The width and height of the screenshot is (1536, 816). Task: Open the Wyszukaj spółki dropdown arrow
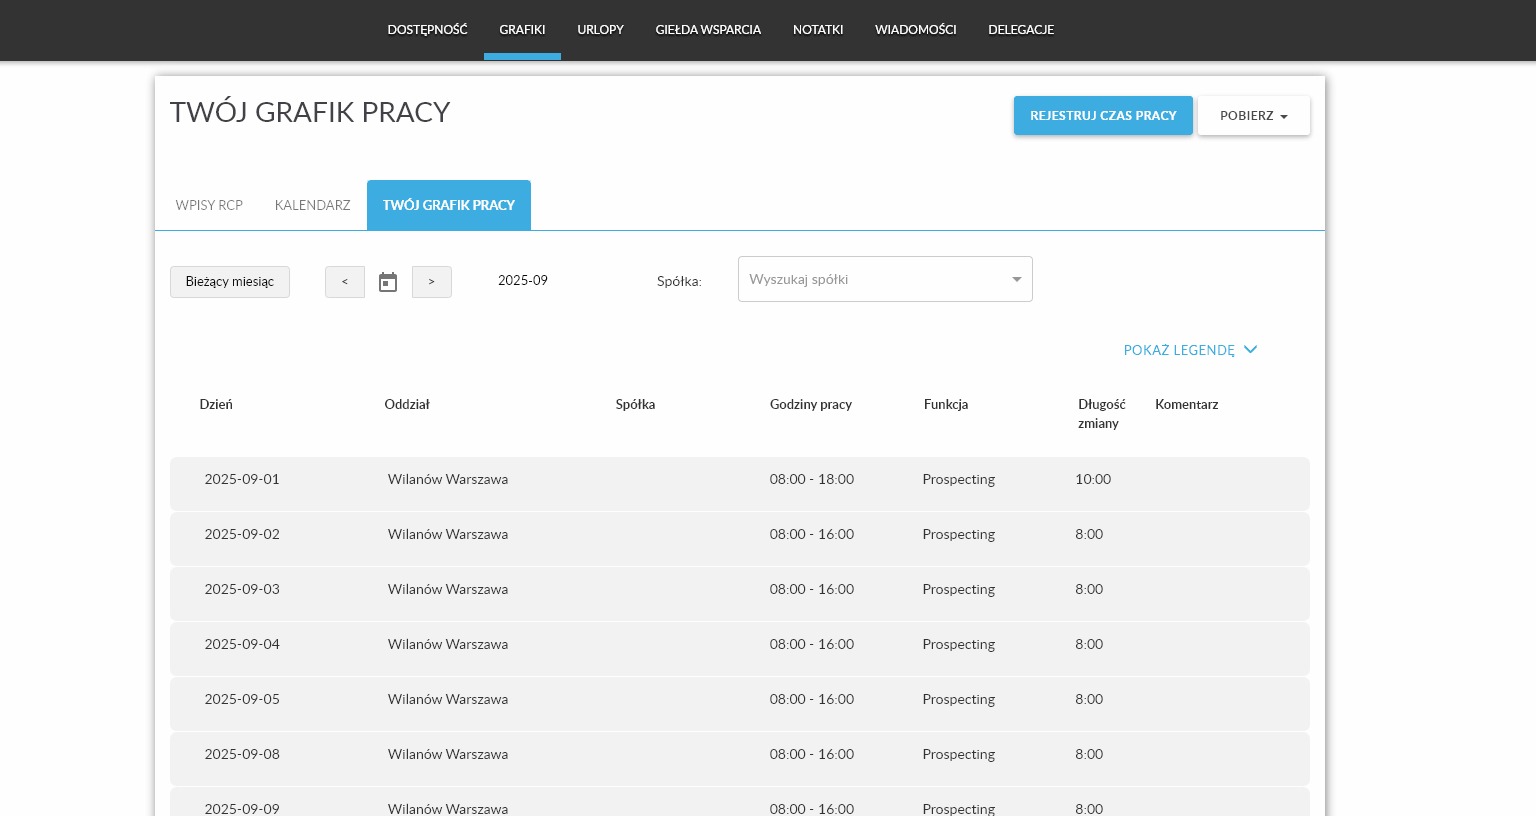(x=1016, y=279)
